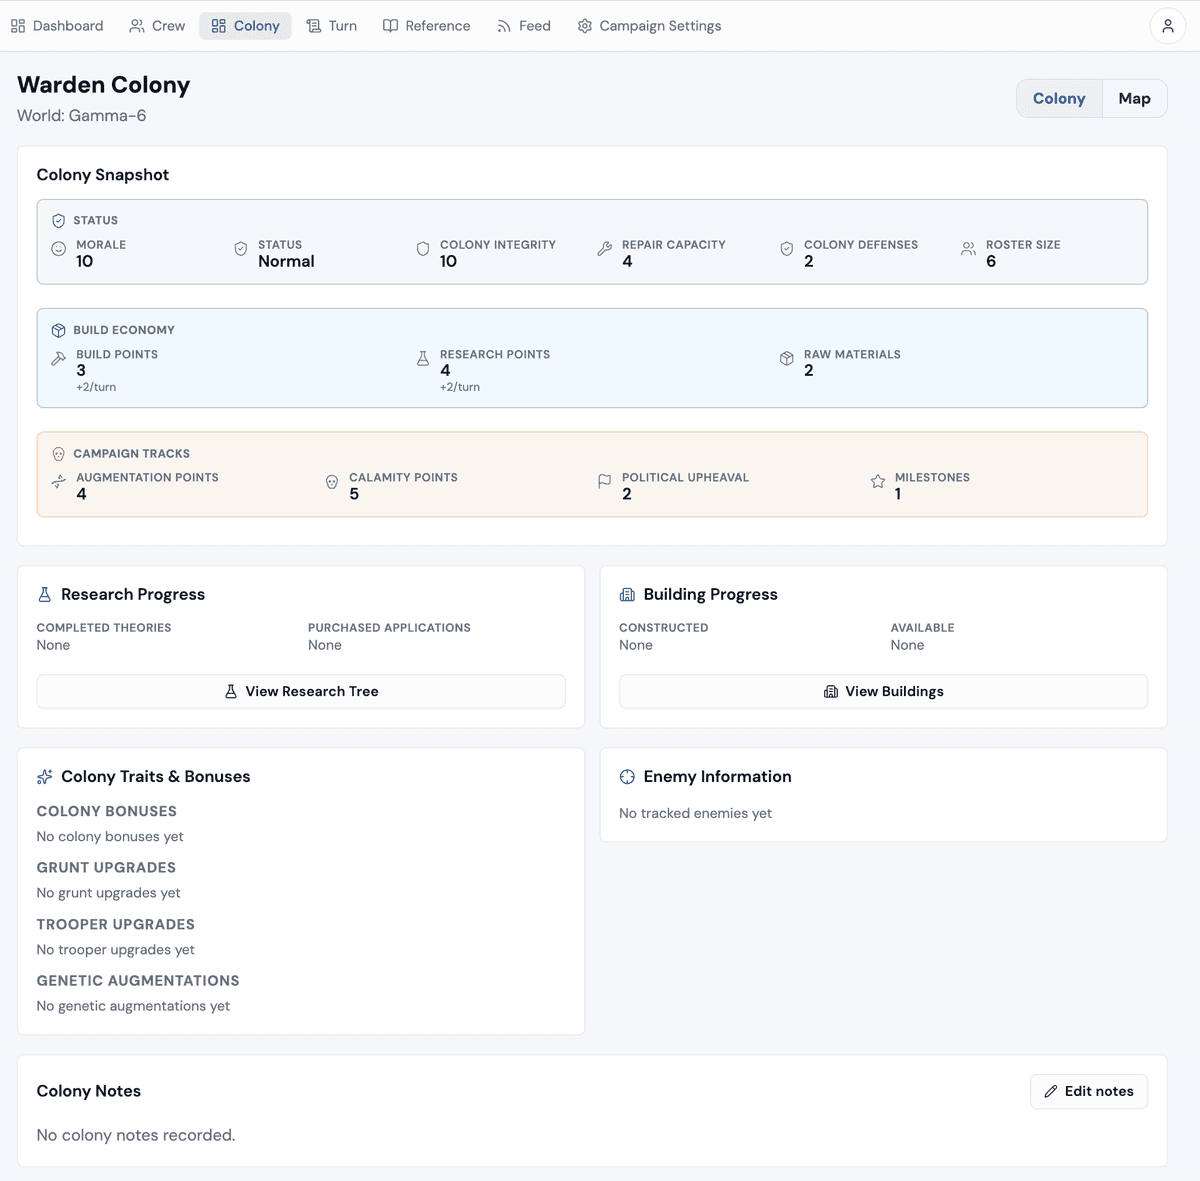This screenshot has height=1181, width=1200.
Task: Open the user profile icon
Action: 1167,26
